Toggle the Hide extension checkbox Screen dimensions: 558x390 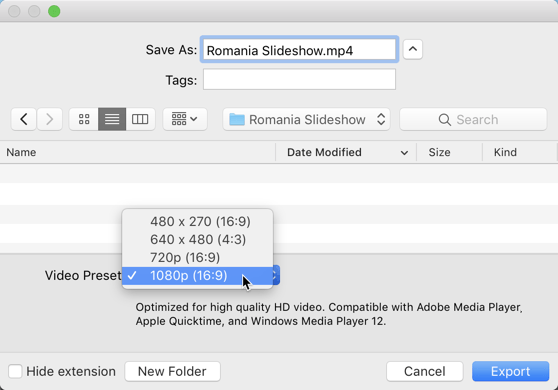coord(15,371)
